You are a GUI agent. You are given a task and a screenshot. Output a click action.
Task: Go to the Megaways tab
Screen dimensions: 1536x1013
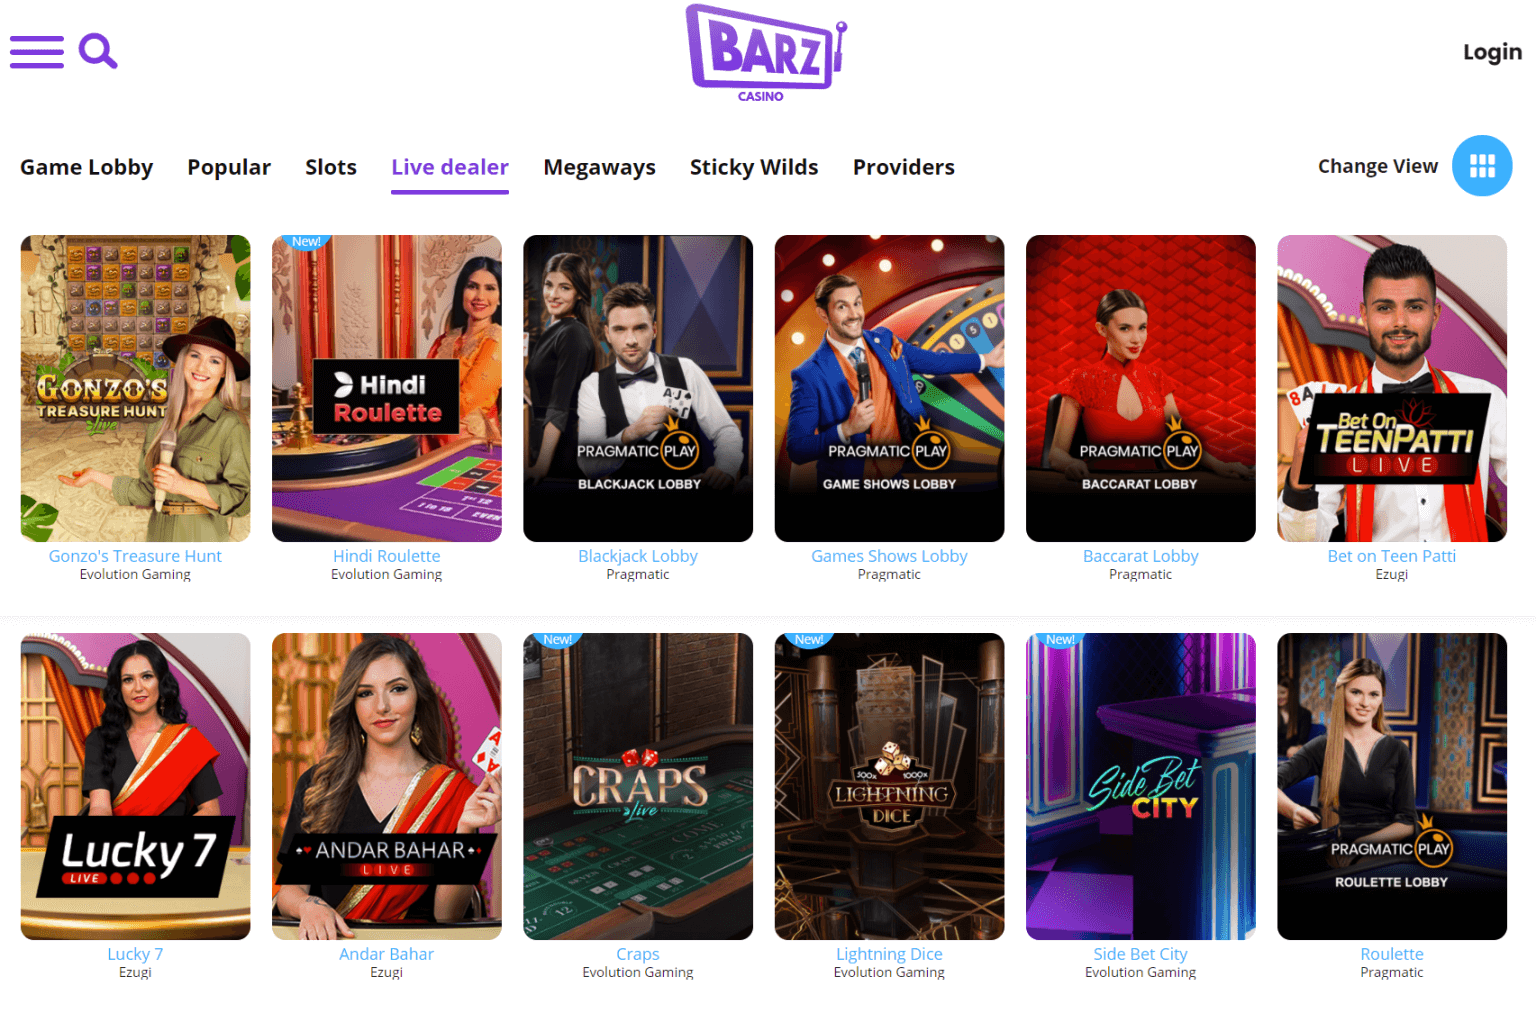coord(600,167)
